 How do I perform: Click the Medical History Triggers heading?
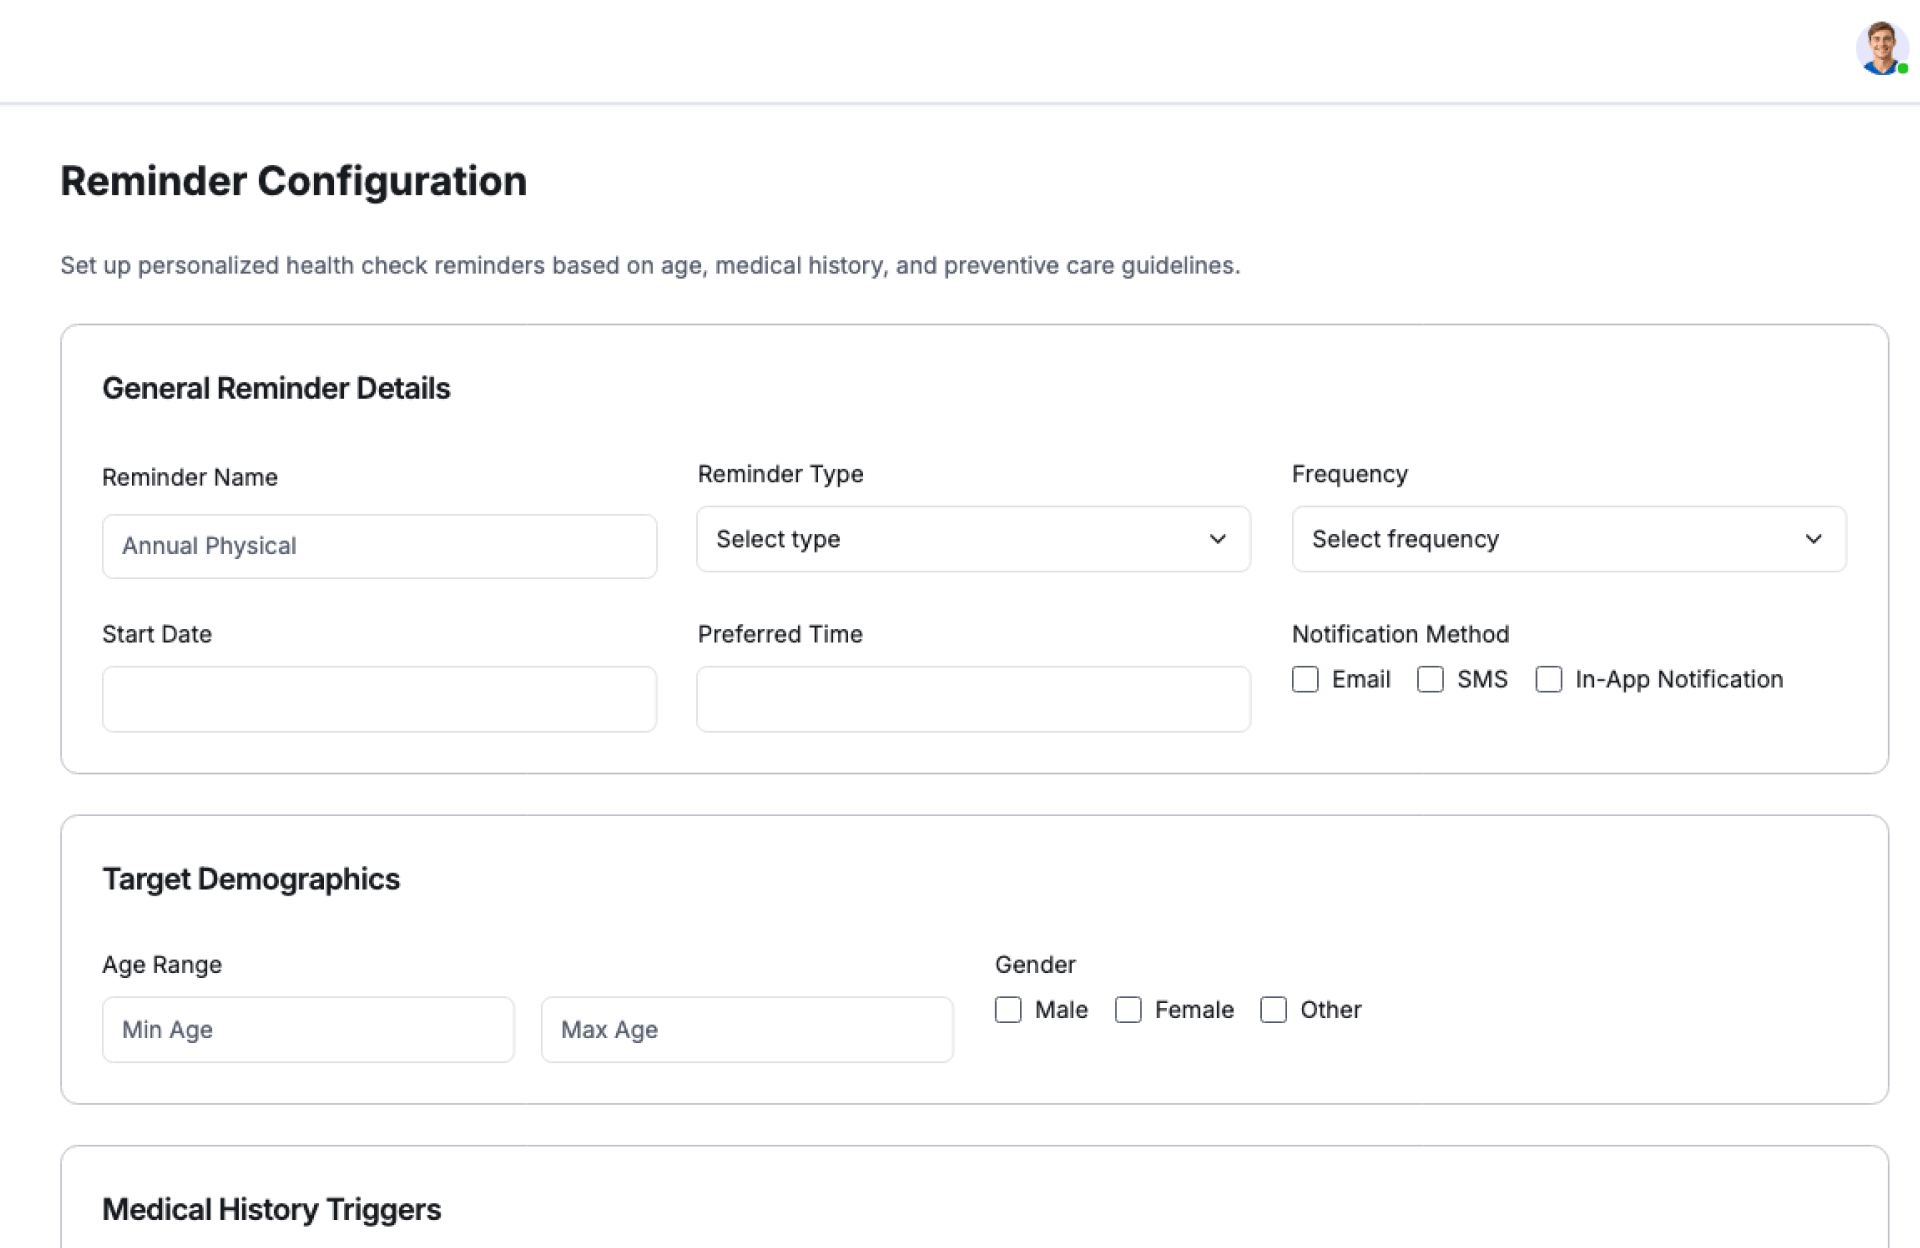(x=271, y=1209)
